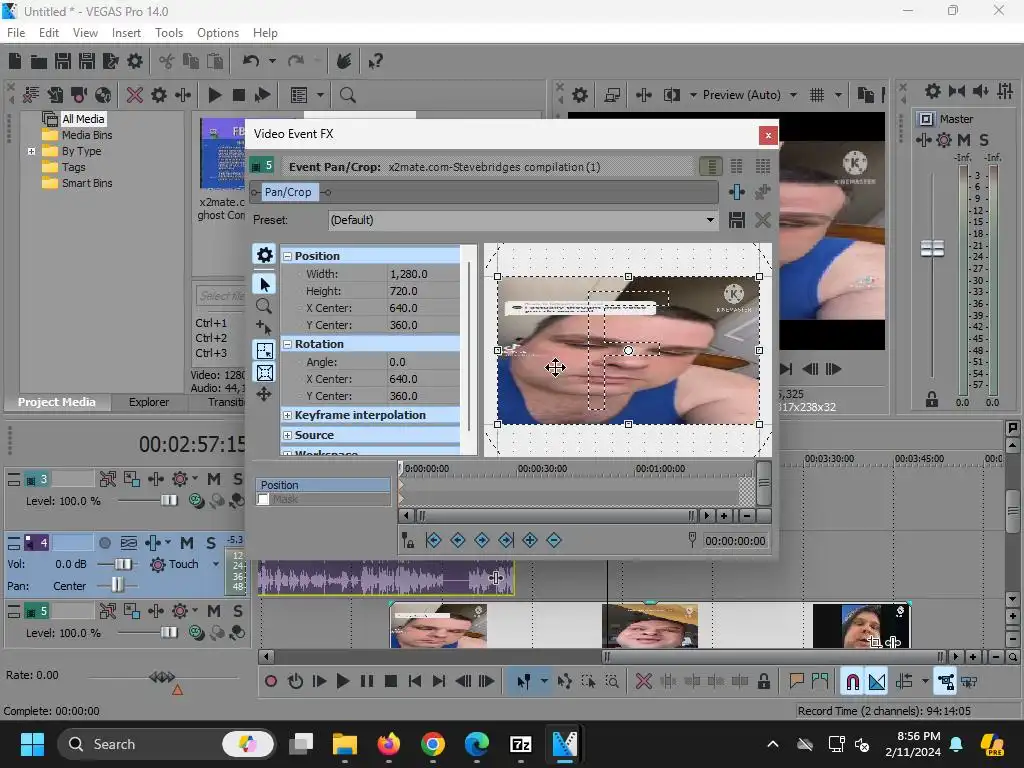Toggle Enable Snapping magnet icon
The height and width of the screenshot is (768, 1024).
click(x=852, y=682)
